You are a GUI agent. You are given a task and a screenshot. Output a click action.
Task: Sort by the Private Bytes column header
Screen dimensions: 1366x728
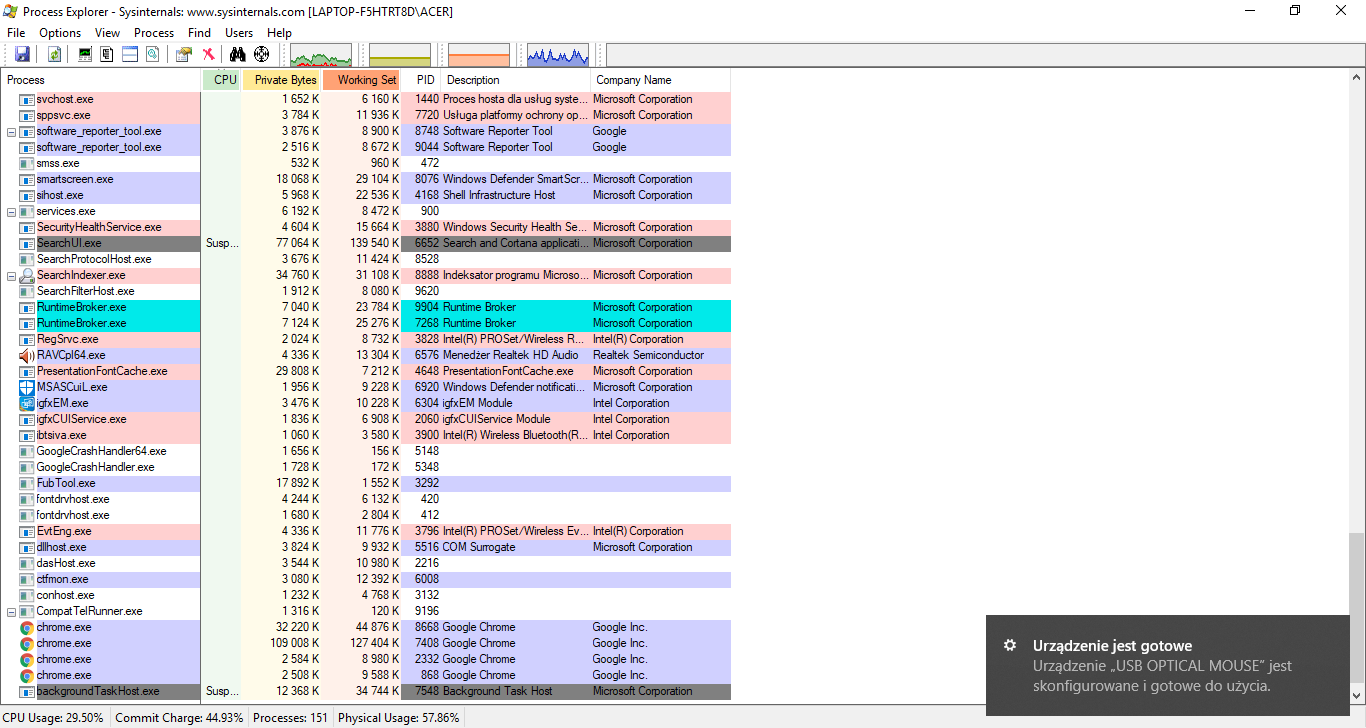282,80
